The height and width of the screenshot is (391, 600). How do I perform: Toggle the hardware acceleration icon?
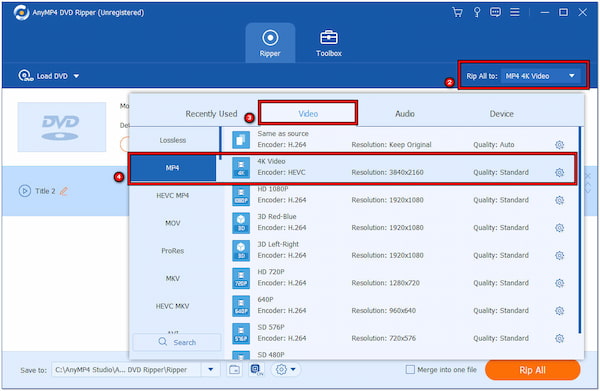(x=257, y=370)
